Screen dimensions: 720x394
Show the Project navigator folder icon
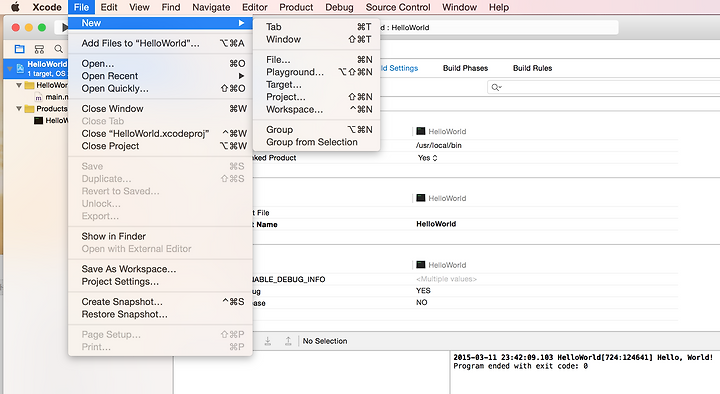[x=19, y=49]
